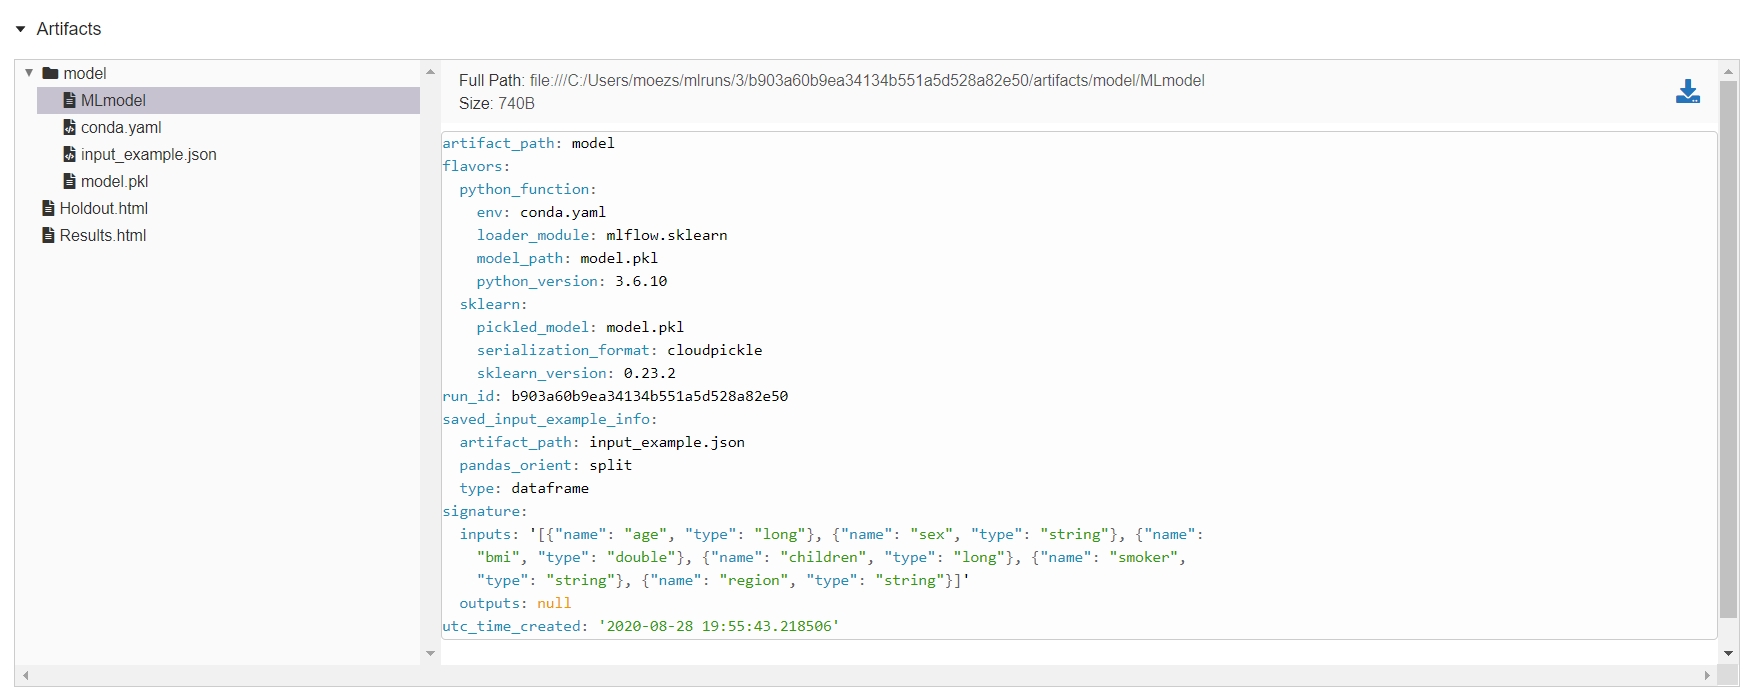
Task: Click the model.pkl file icon
Action: [x=69, y=181]
